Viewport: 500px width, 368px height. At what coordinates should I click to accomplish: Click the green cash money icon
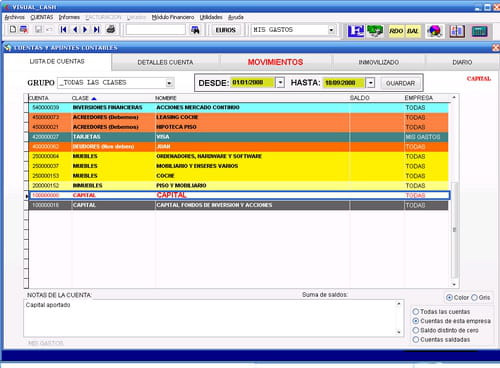tap(375, 31)
